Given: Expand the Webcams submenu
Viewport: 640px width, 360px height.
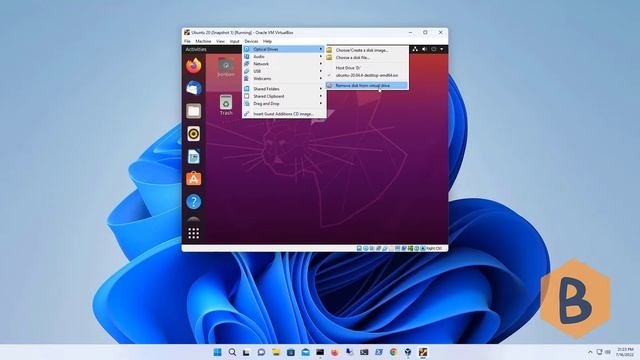Looking at the screenshot, I should pos(284,79).
